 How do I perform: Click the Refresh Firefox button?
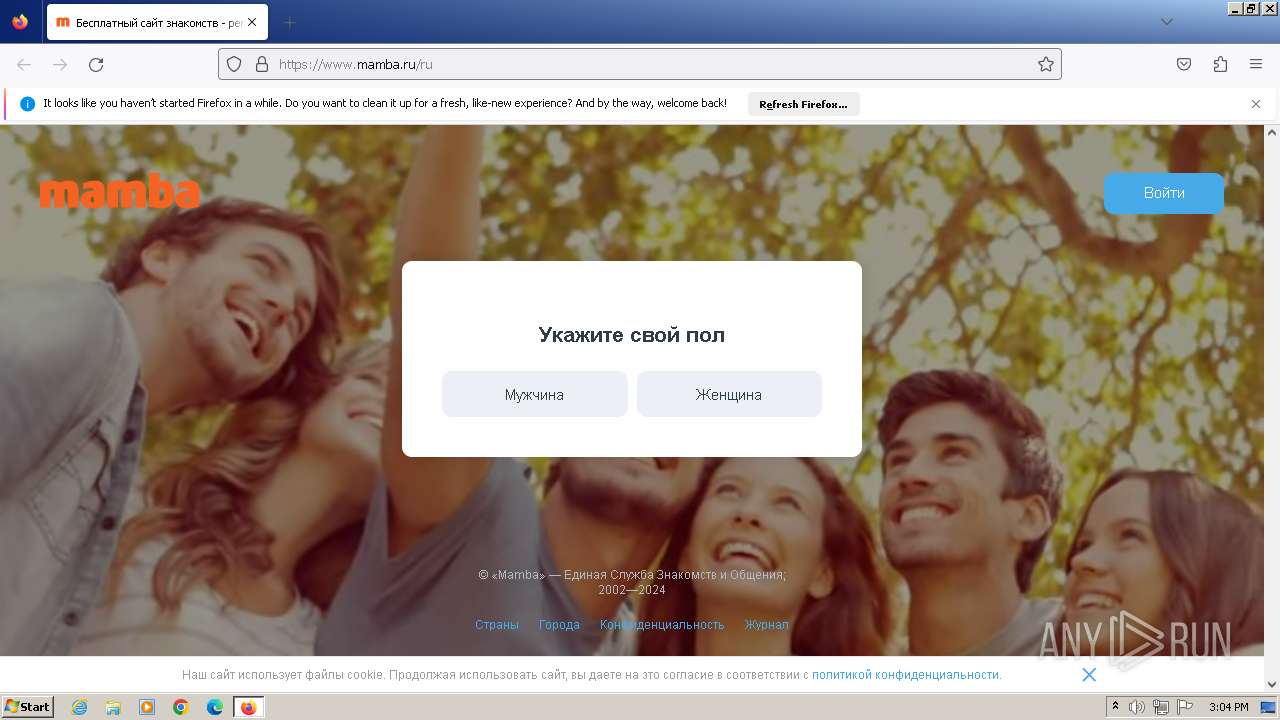point(803,104)
